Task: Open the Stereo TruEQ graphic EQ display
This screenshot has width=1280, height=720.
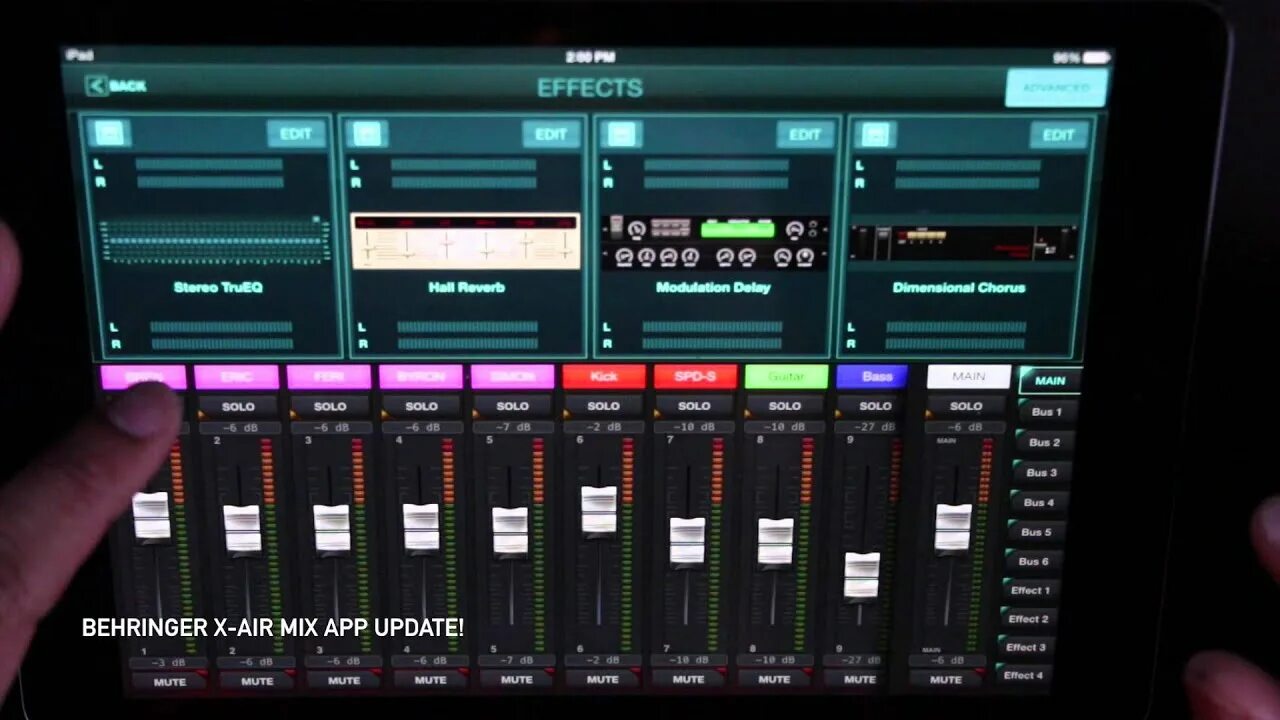Action: point(215,242)
